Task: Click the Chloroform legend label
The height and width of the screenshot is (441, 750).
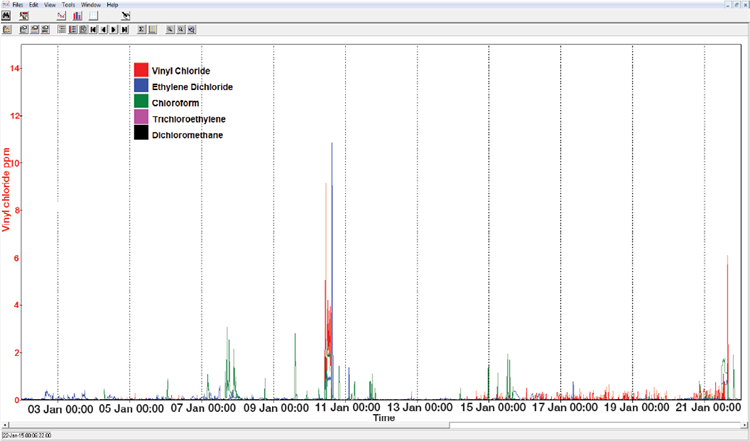Action: (175, 103)
